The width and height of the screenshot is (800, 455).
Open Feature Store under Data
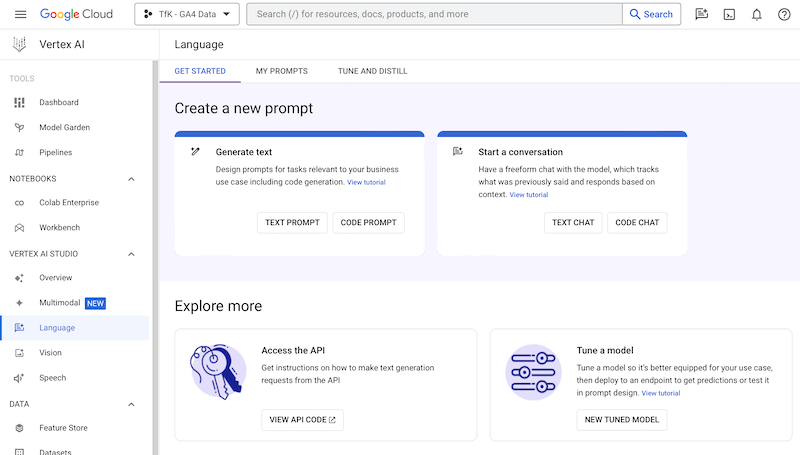coord(63,428)
